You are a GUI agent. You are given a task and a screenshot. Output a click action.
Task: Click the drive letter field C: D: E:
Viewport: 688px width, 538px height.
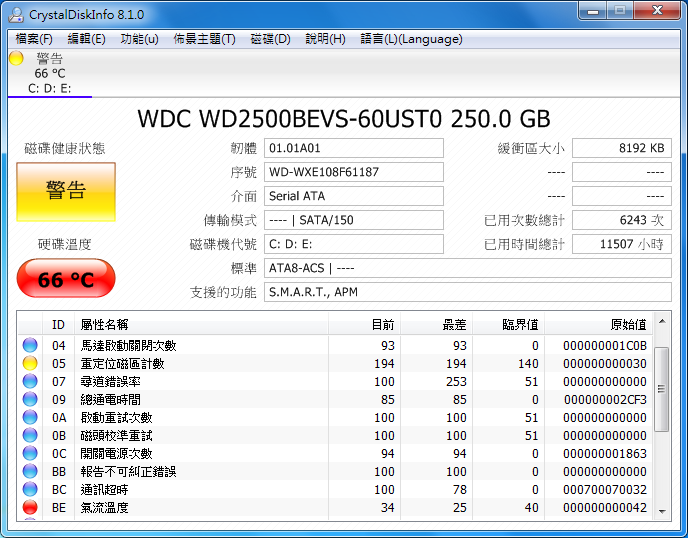pos(354,244)
